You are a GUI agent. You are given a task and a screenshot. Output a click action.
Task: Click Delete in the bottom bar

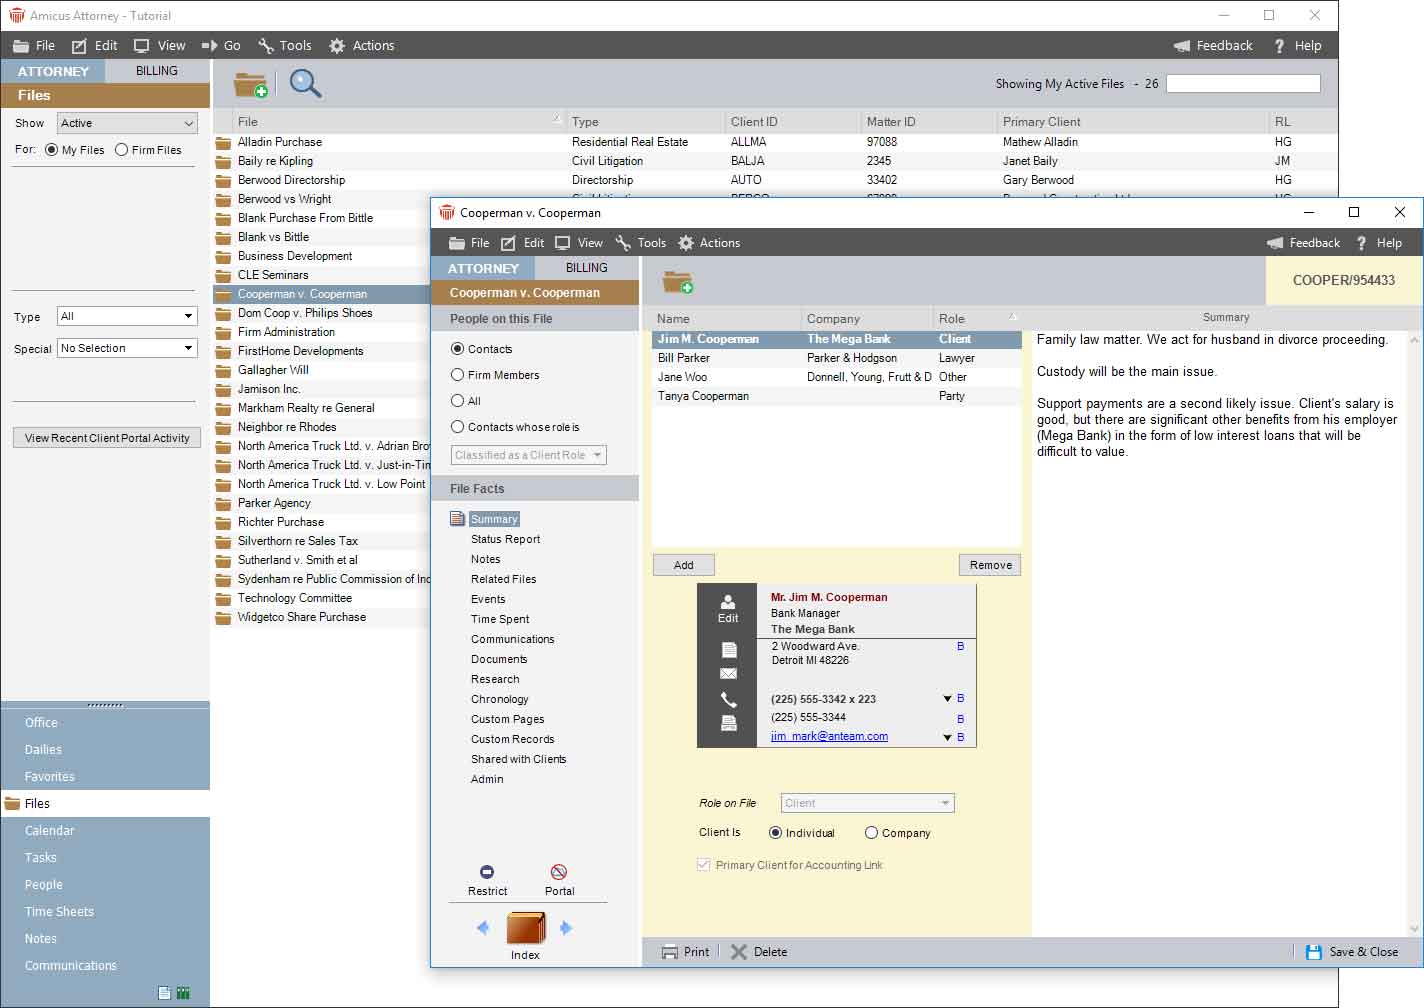click(x=759, y=952)
